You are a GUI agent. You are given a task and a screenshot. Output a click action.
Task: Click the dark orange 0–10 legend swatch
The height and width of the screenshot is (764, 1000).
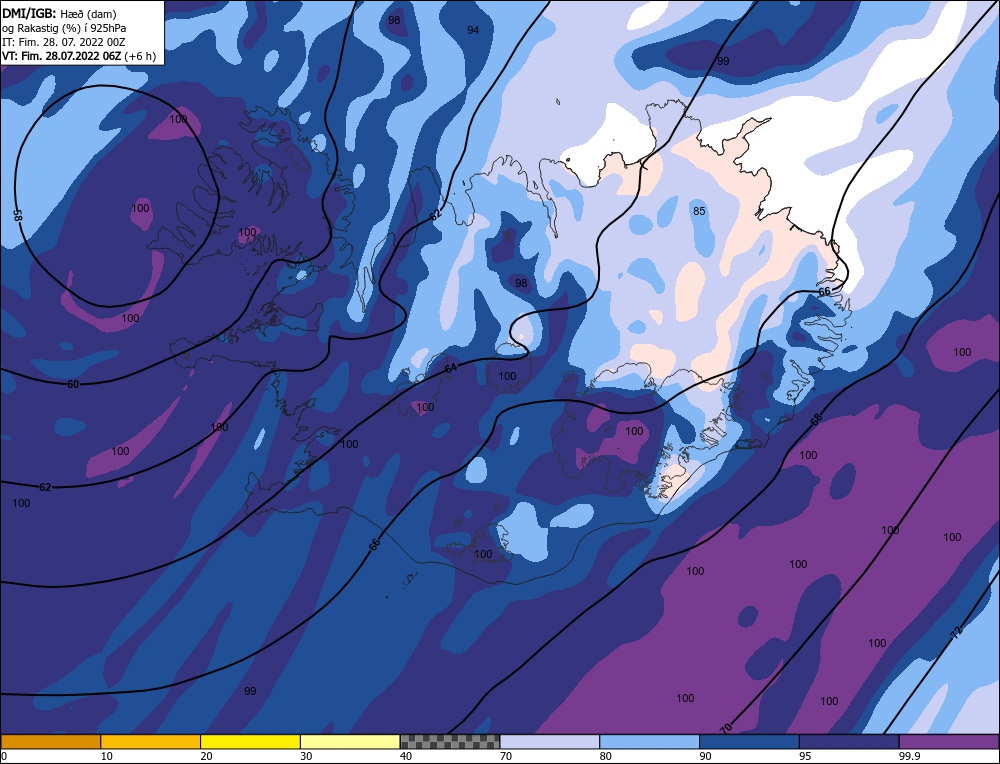50,742
